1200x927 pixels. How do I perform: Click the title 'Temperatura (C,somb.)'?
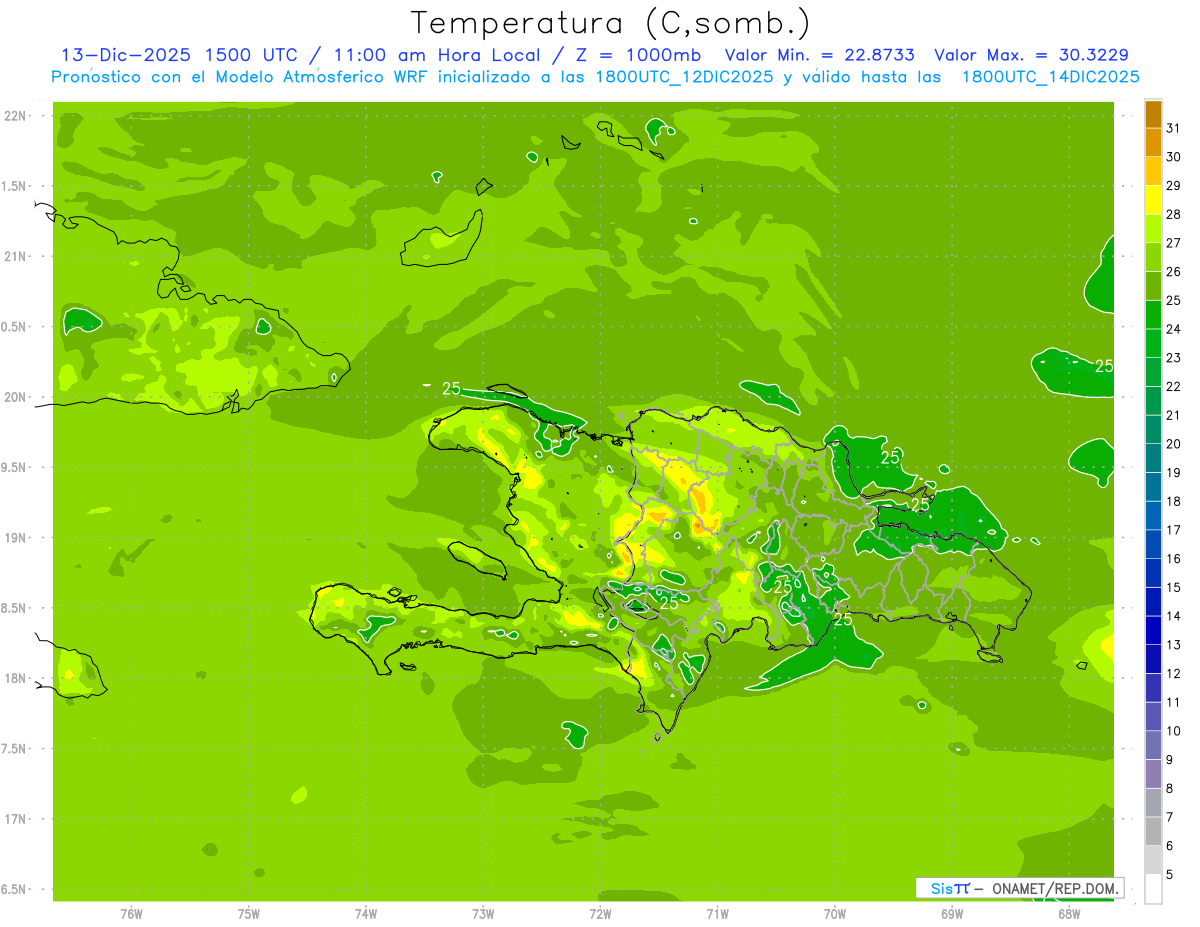[x=611, y=24]
